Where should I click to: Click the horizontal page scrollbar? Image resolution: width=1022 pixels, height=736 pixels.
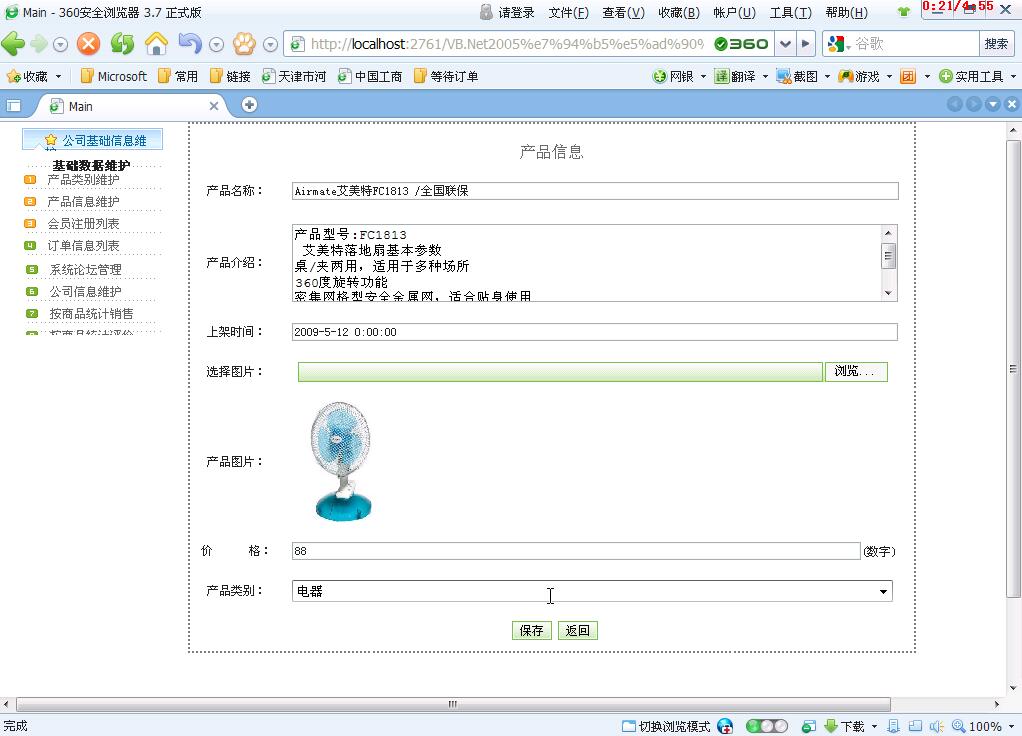pyautogui.click(x=453, y=704)
